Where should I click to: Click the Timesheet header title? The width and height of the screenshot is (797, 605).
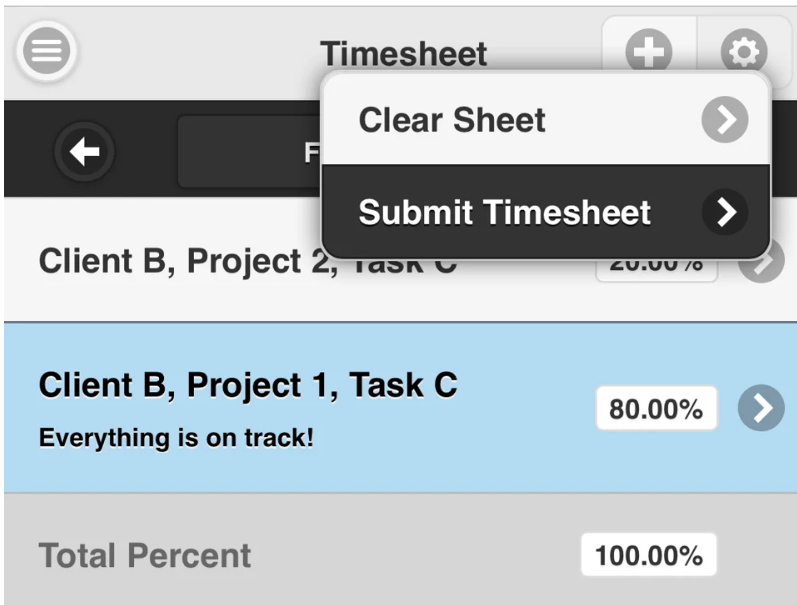coord(404,53)
